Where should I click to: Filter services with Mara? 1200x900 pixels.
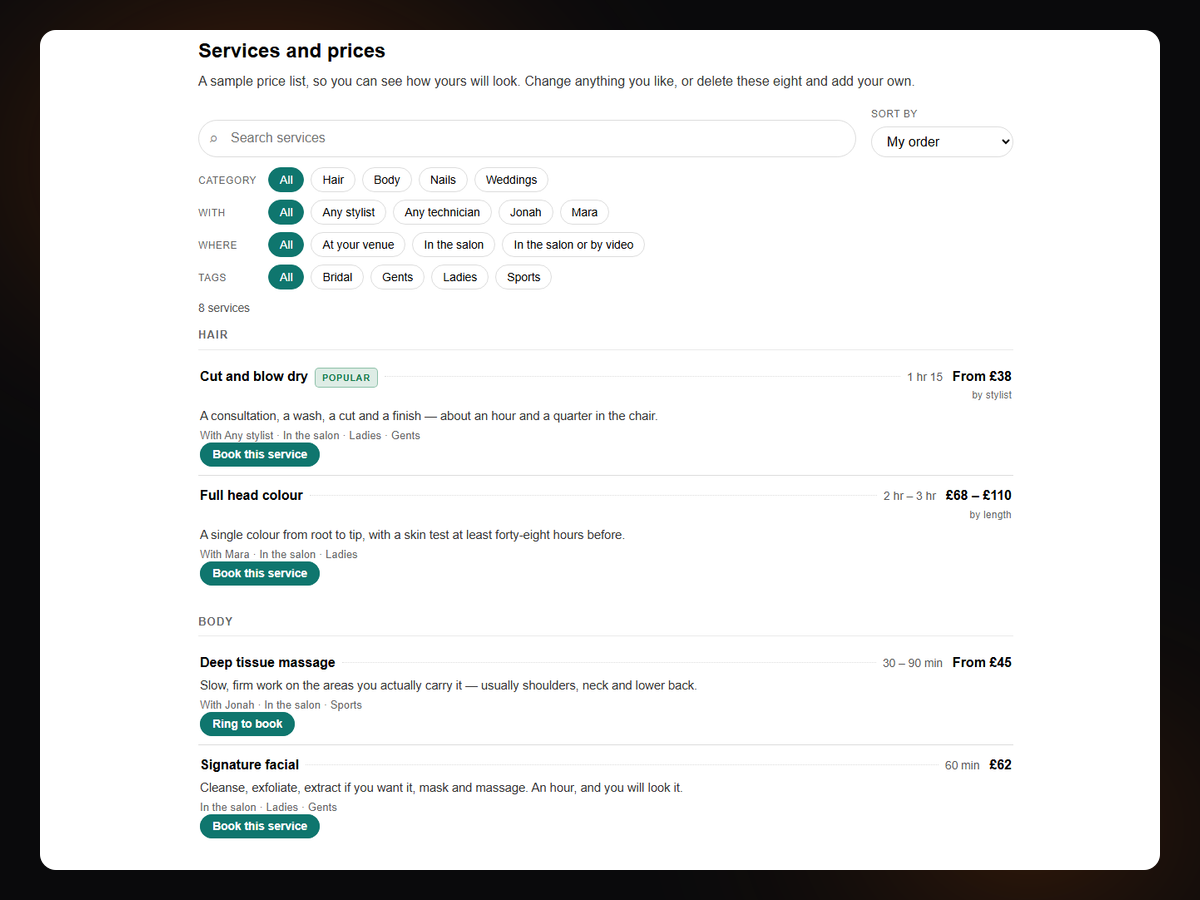(x=585, y=212)
